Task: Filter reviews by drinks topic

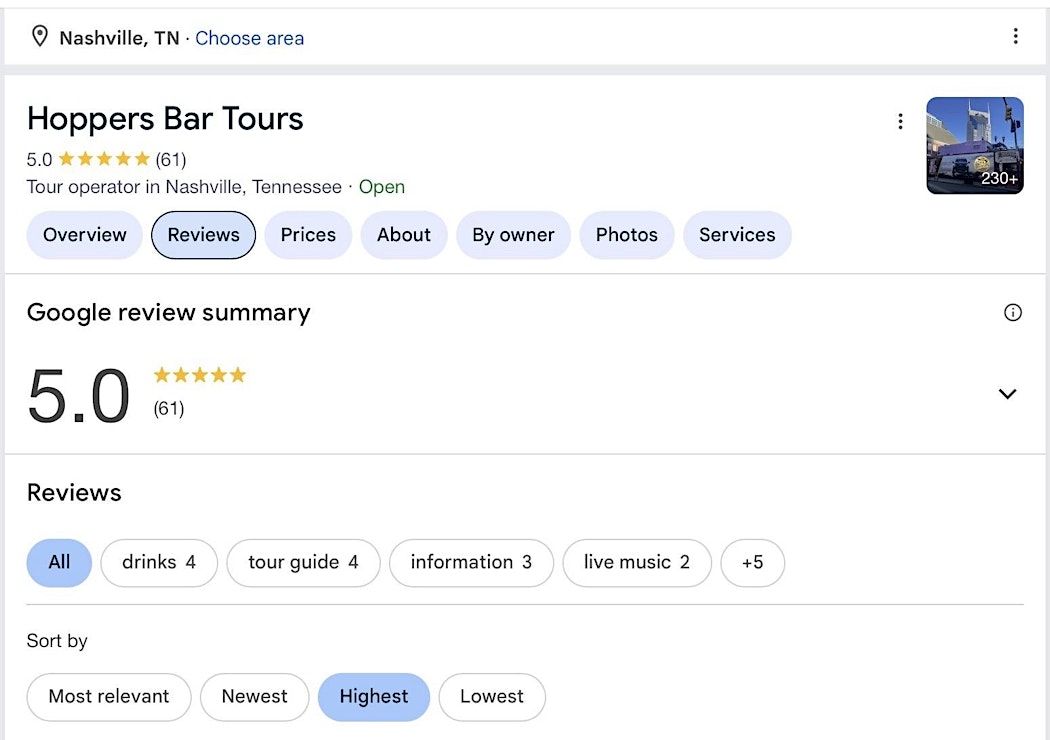Action: 158,562
